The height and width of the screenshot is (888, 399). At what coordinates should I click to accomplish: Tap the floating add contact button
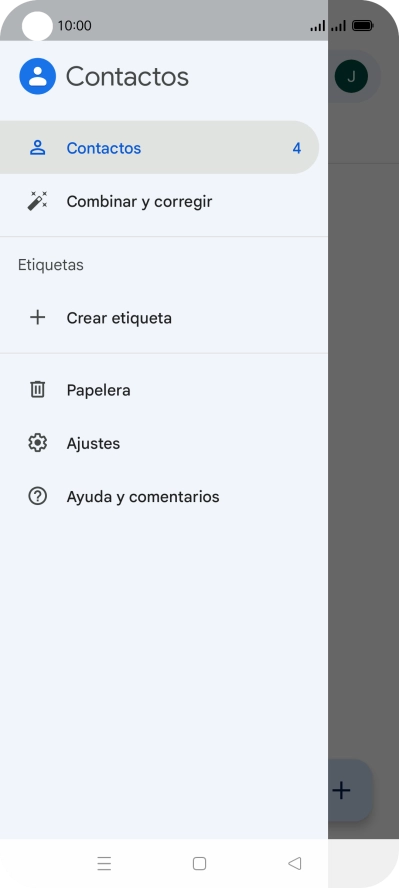coord(350,790)
